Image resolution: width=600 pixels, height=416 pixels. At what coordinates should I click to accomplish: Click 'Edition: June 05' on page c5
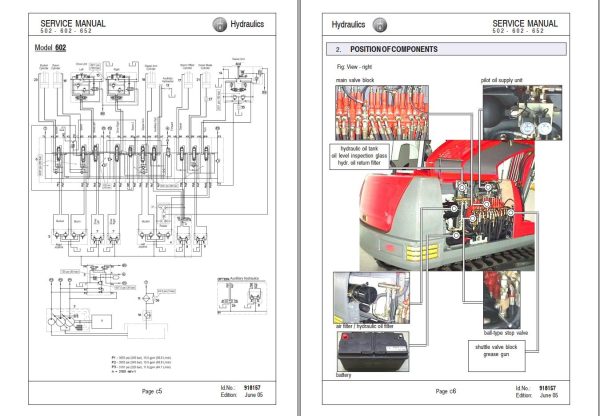[x=242, y=395]
